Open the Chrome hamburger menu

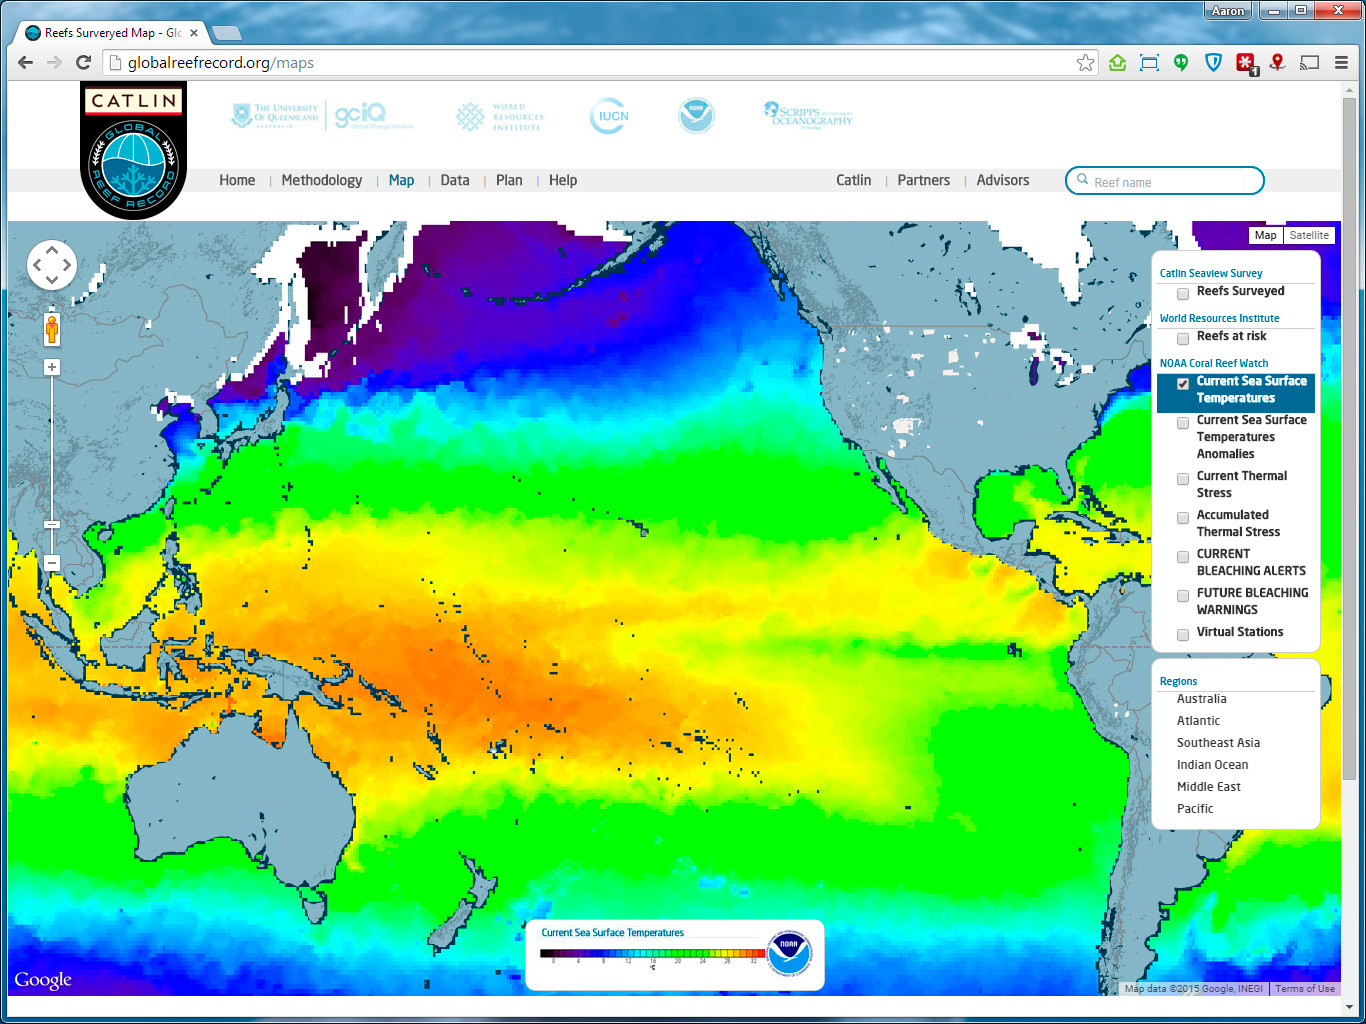tap(1341, 62)
